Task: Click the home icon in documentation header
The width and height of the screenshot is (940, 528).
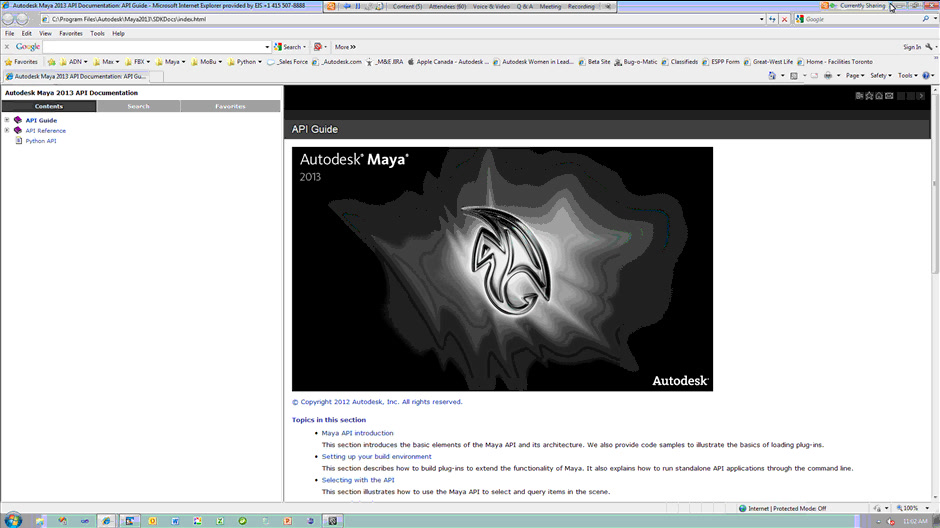Action: 879,96
